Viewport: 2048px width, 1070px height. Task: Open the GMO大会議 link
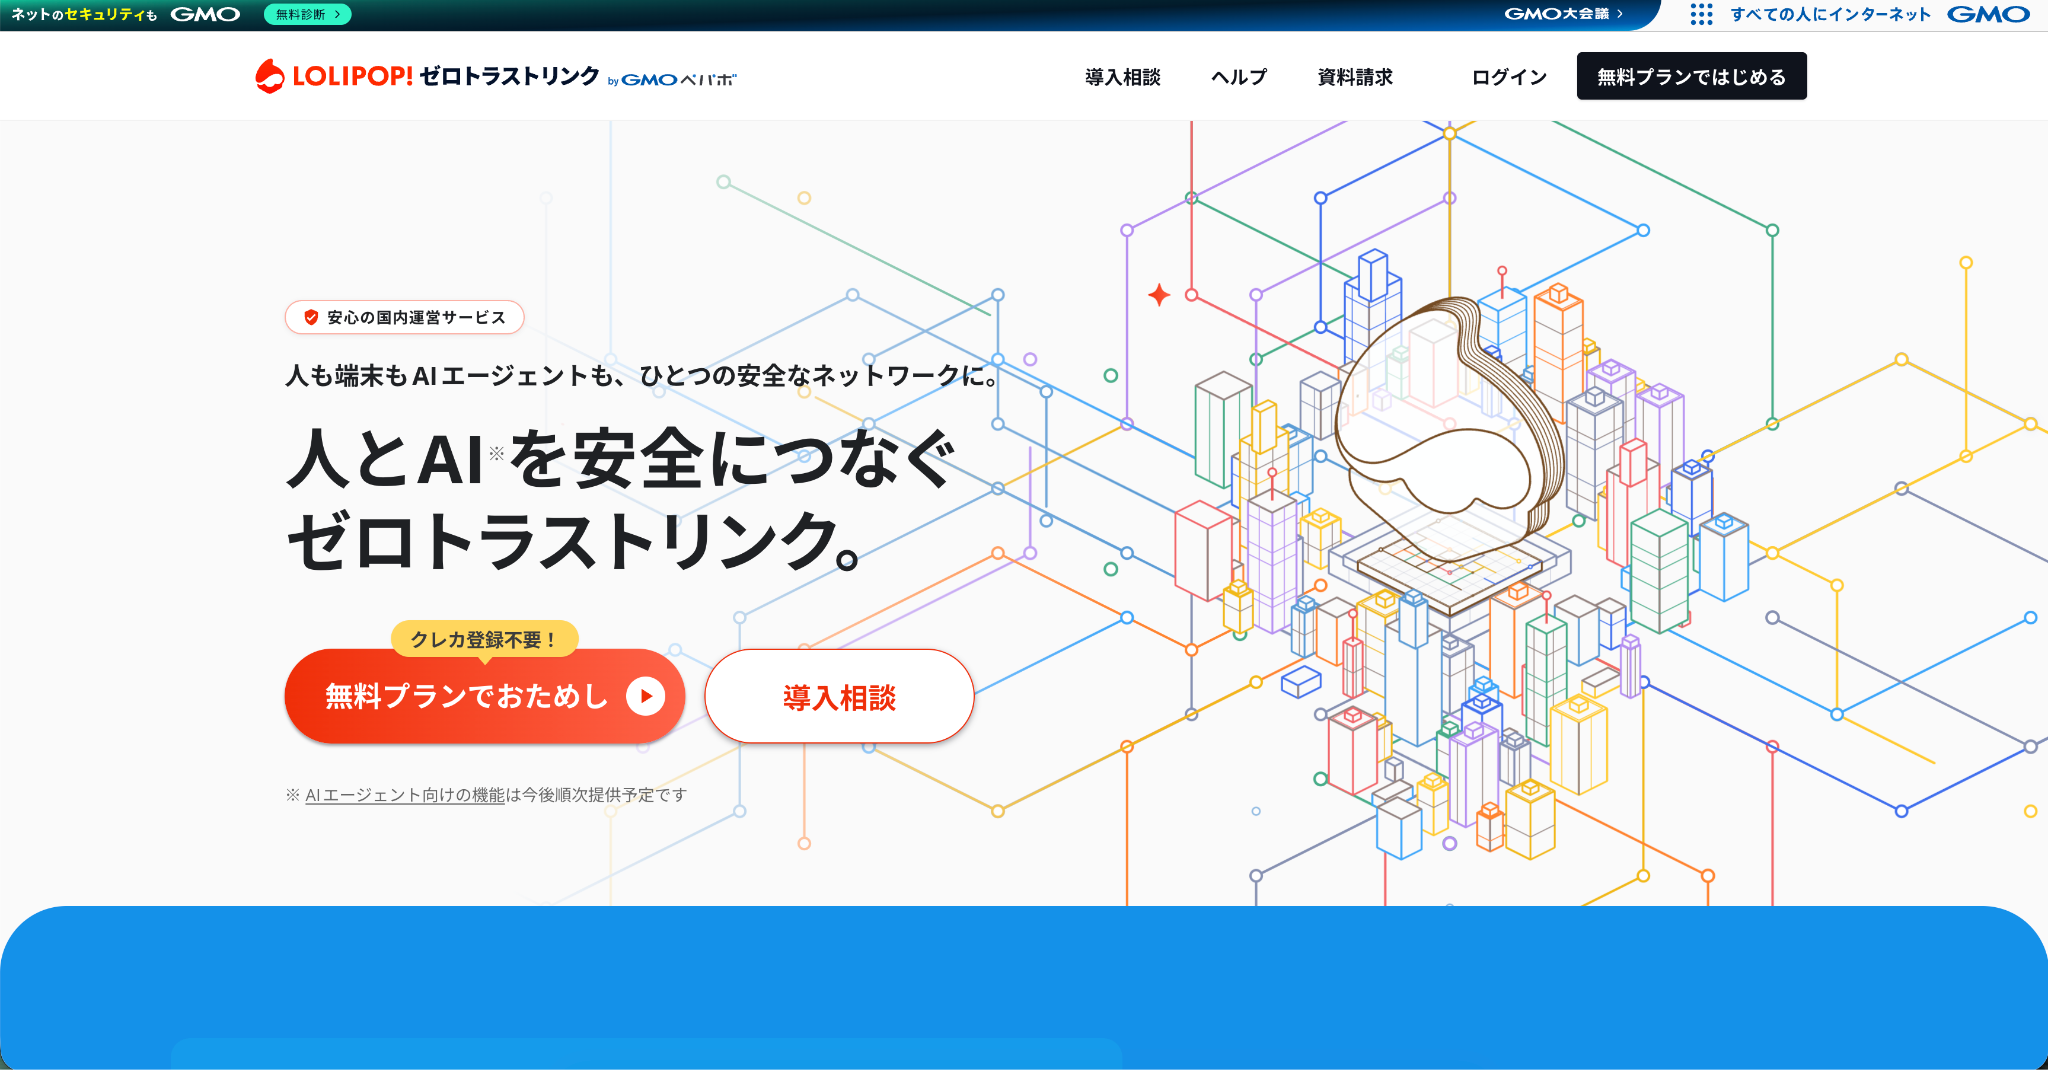[x=1563, y=14]
